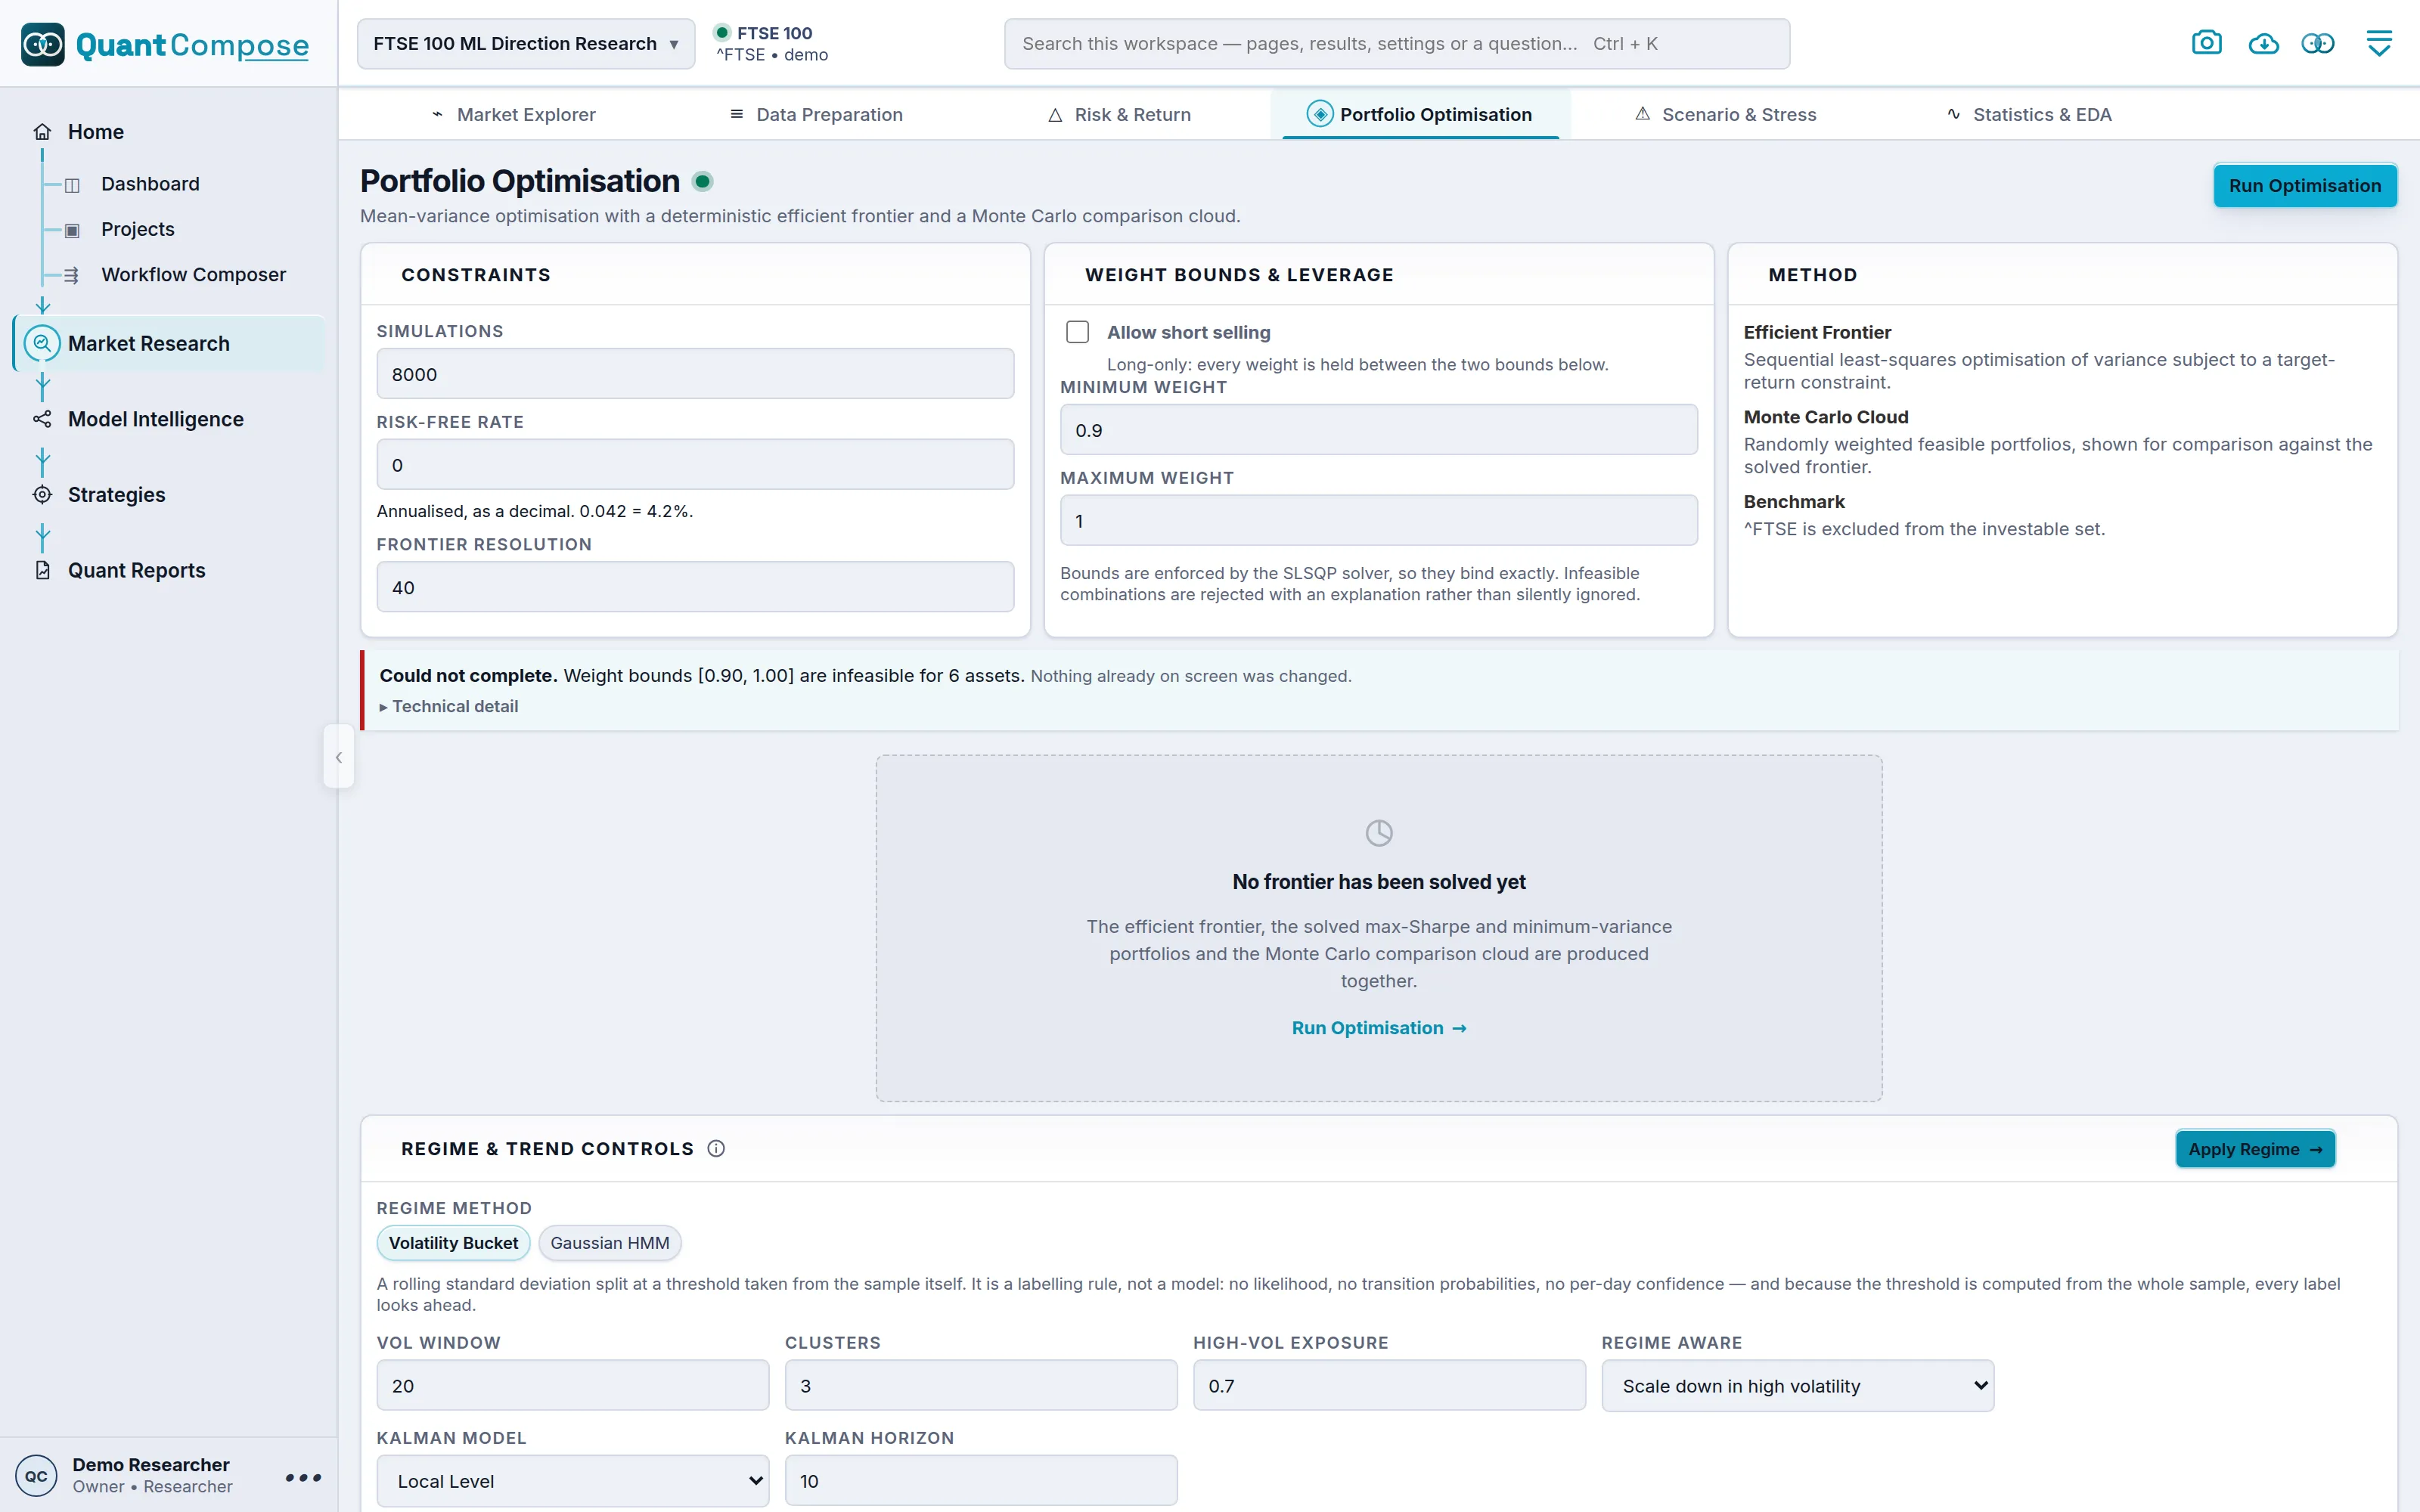Click the Dashboard panel icon
Viewport: 2420px width, 1512px height.
[72, 185]
